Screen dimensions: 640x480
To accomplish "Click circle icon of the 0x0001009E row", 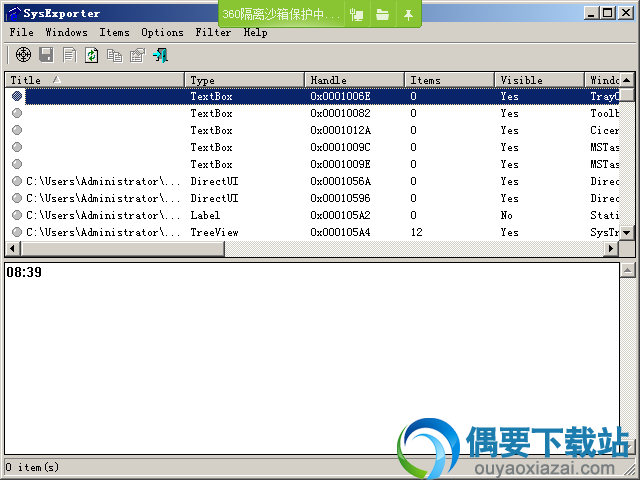I will point(17,164).
